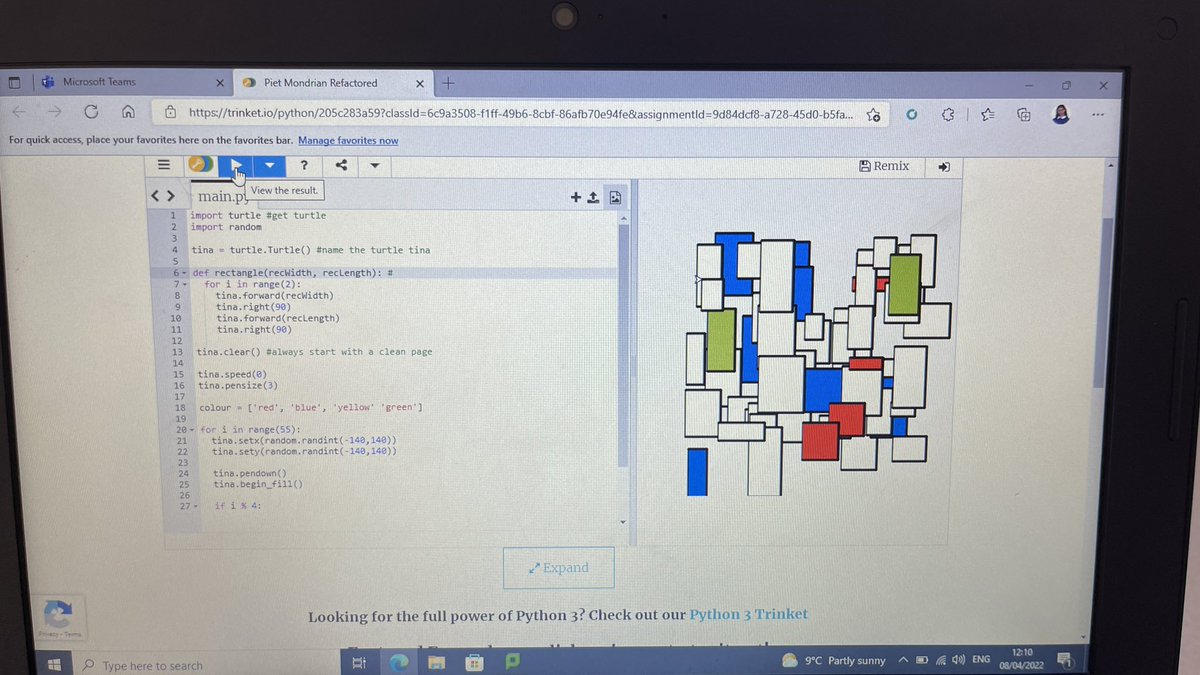The image size is (1200, 675).
Task: Expand the share dropdown caret
Action: pos(374,166)
